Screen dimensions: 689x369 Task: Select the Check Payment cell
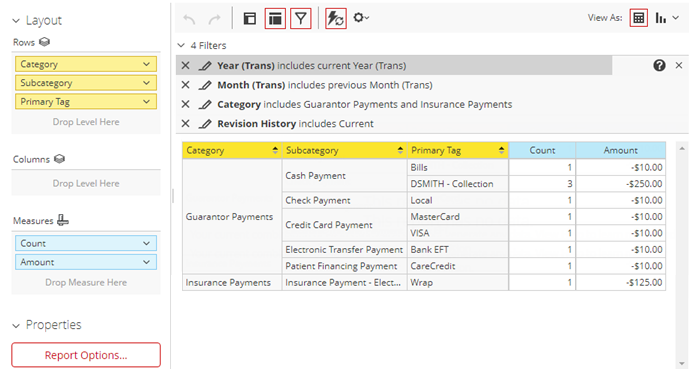click(344, 200)
